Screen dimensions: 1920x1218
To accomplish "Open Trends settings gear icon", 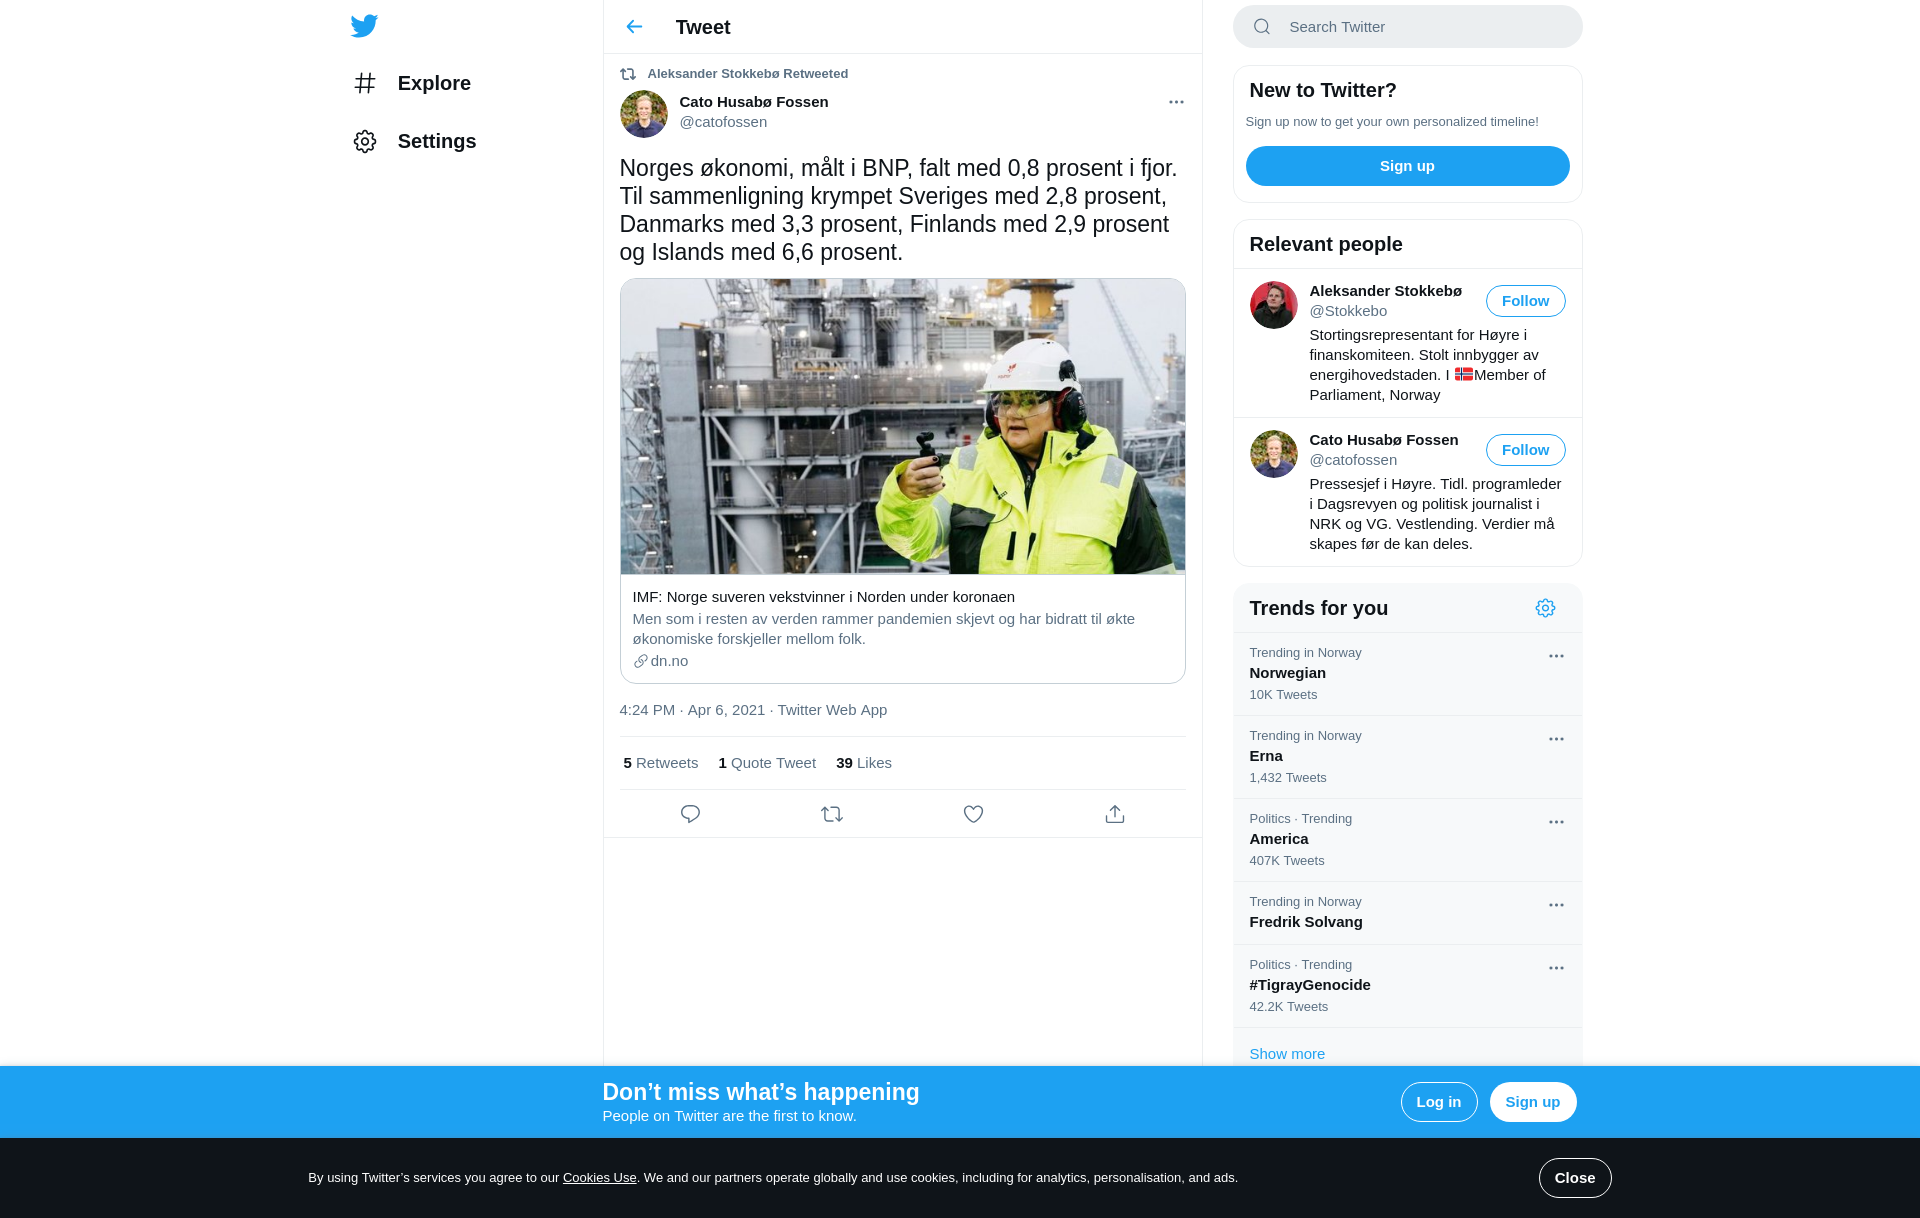I will point(1545,608).
